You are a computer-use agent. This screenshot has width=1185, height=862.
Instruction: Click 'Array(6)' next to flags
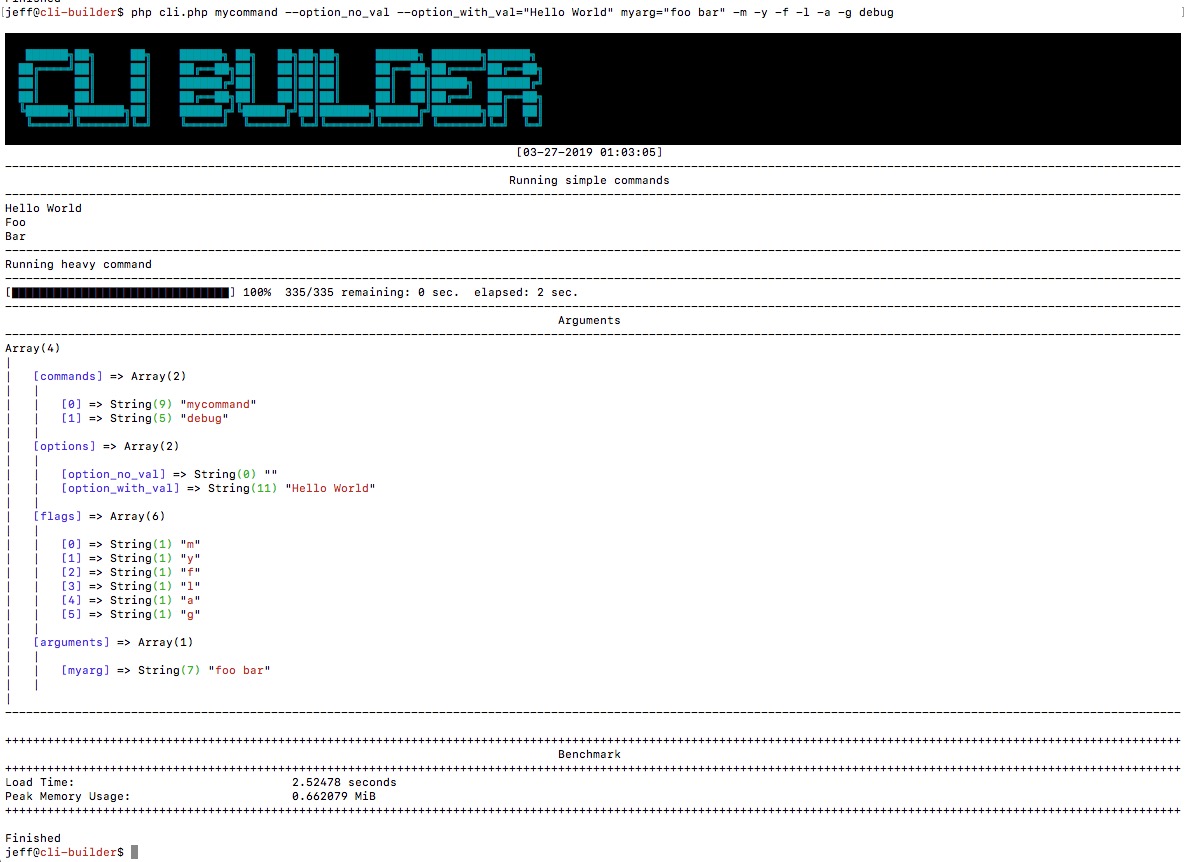138,517
